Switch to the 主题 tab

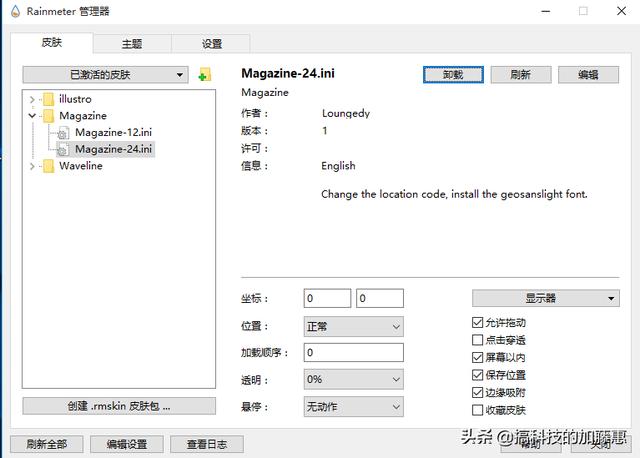(x=132, y=44)
